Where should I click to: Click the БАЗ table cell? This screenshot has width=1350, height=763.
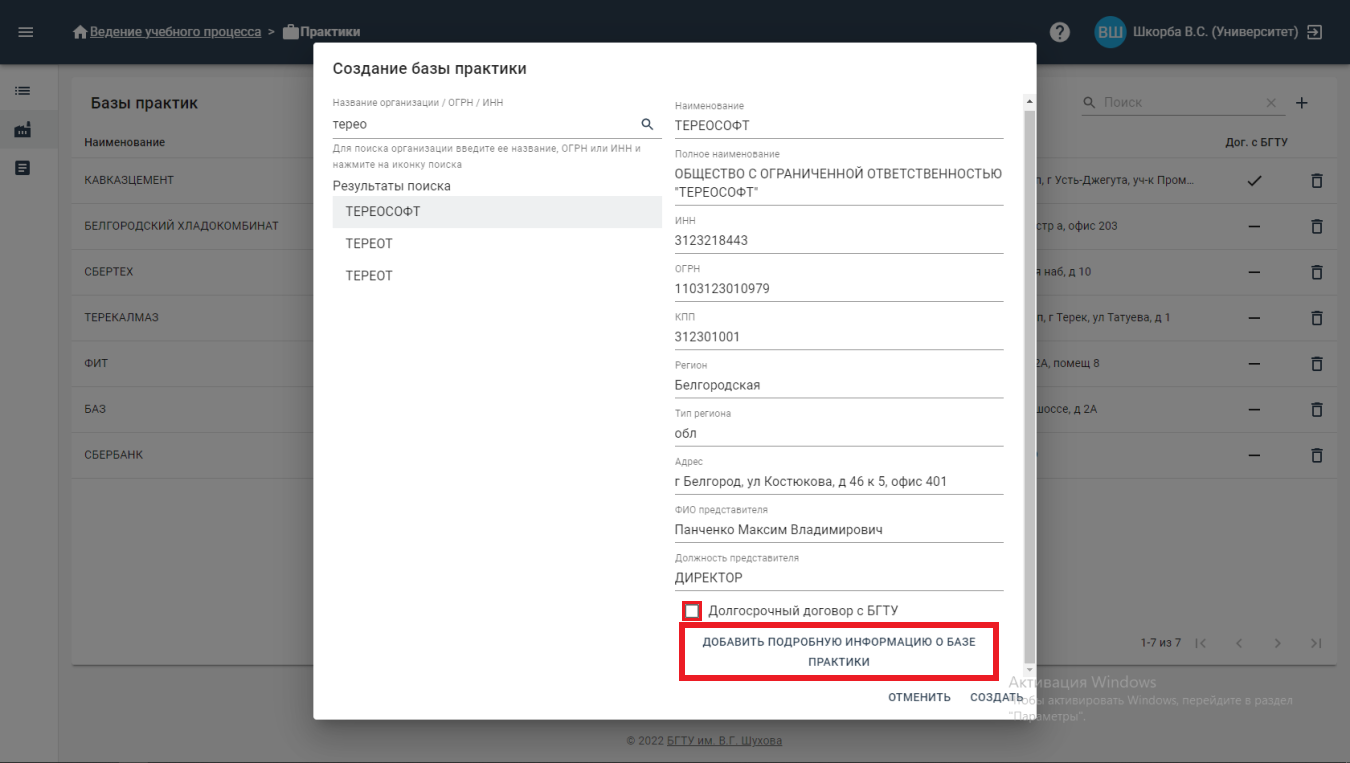pos(95,409)
